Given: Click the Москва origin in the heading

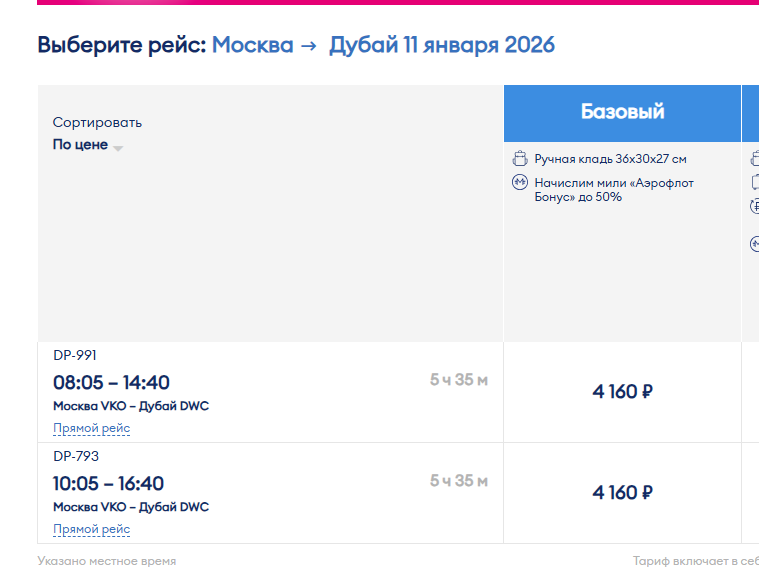Looking at the screenshot, I should coord(253,45).
